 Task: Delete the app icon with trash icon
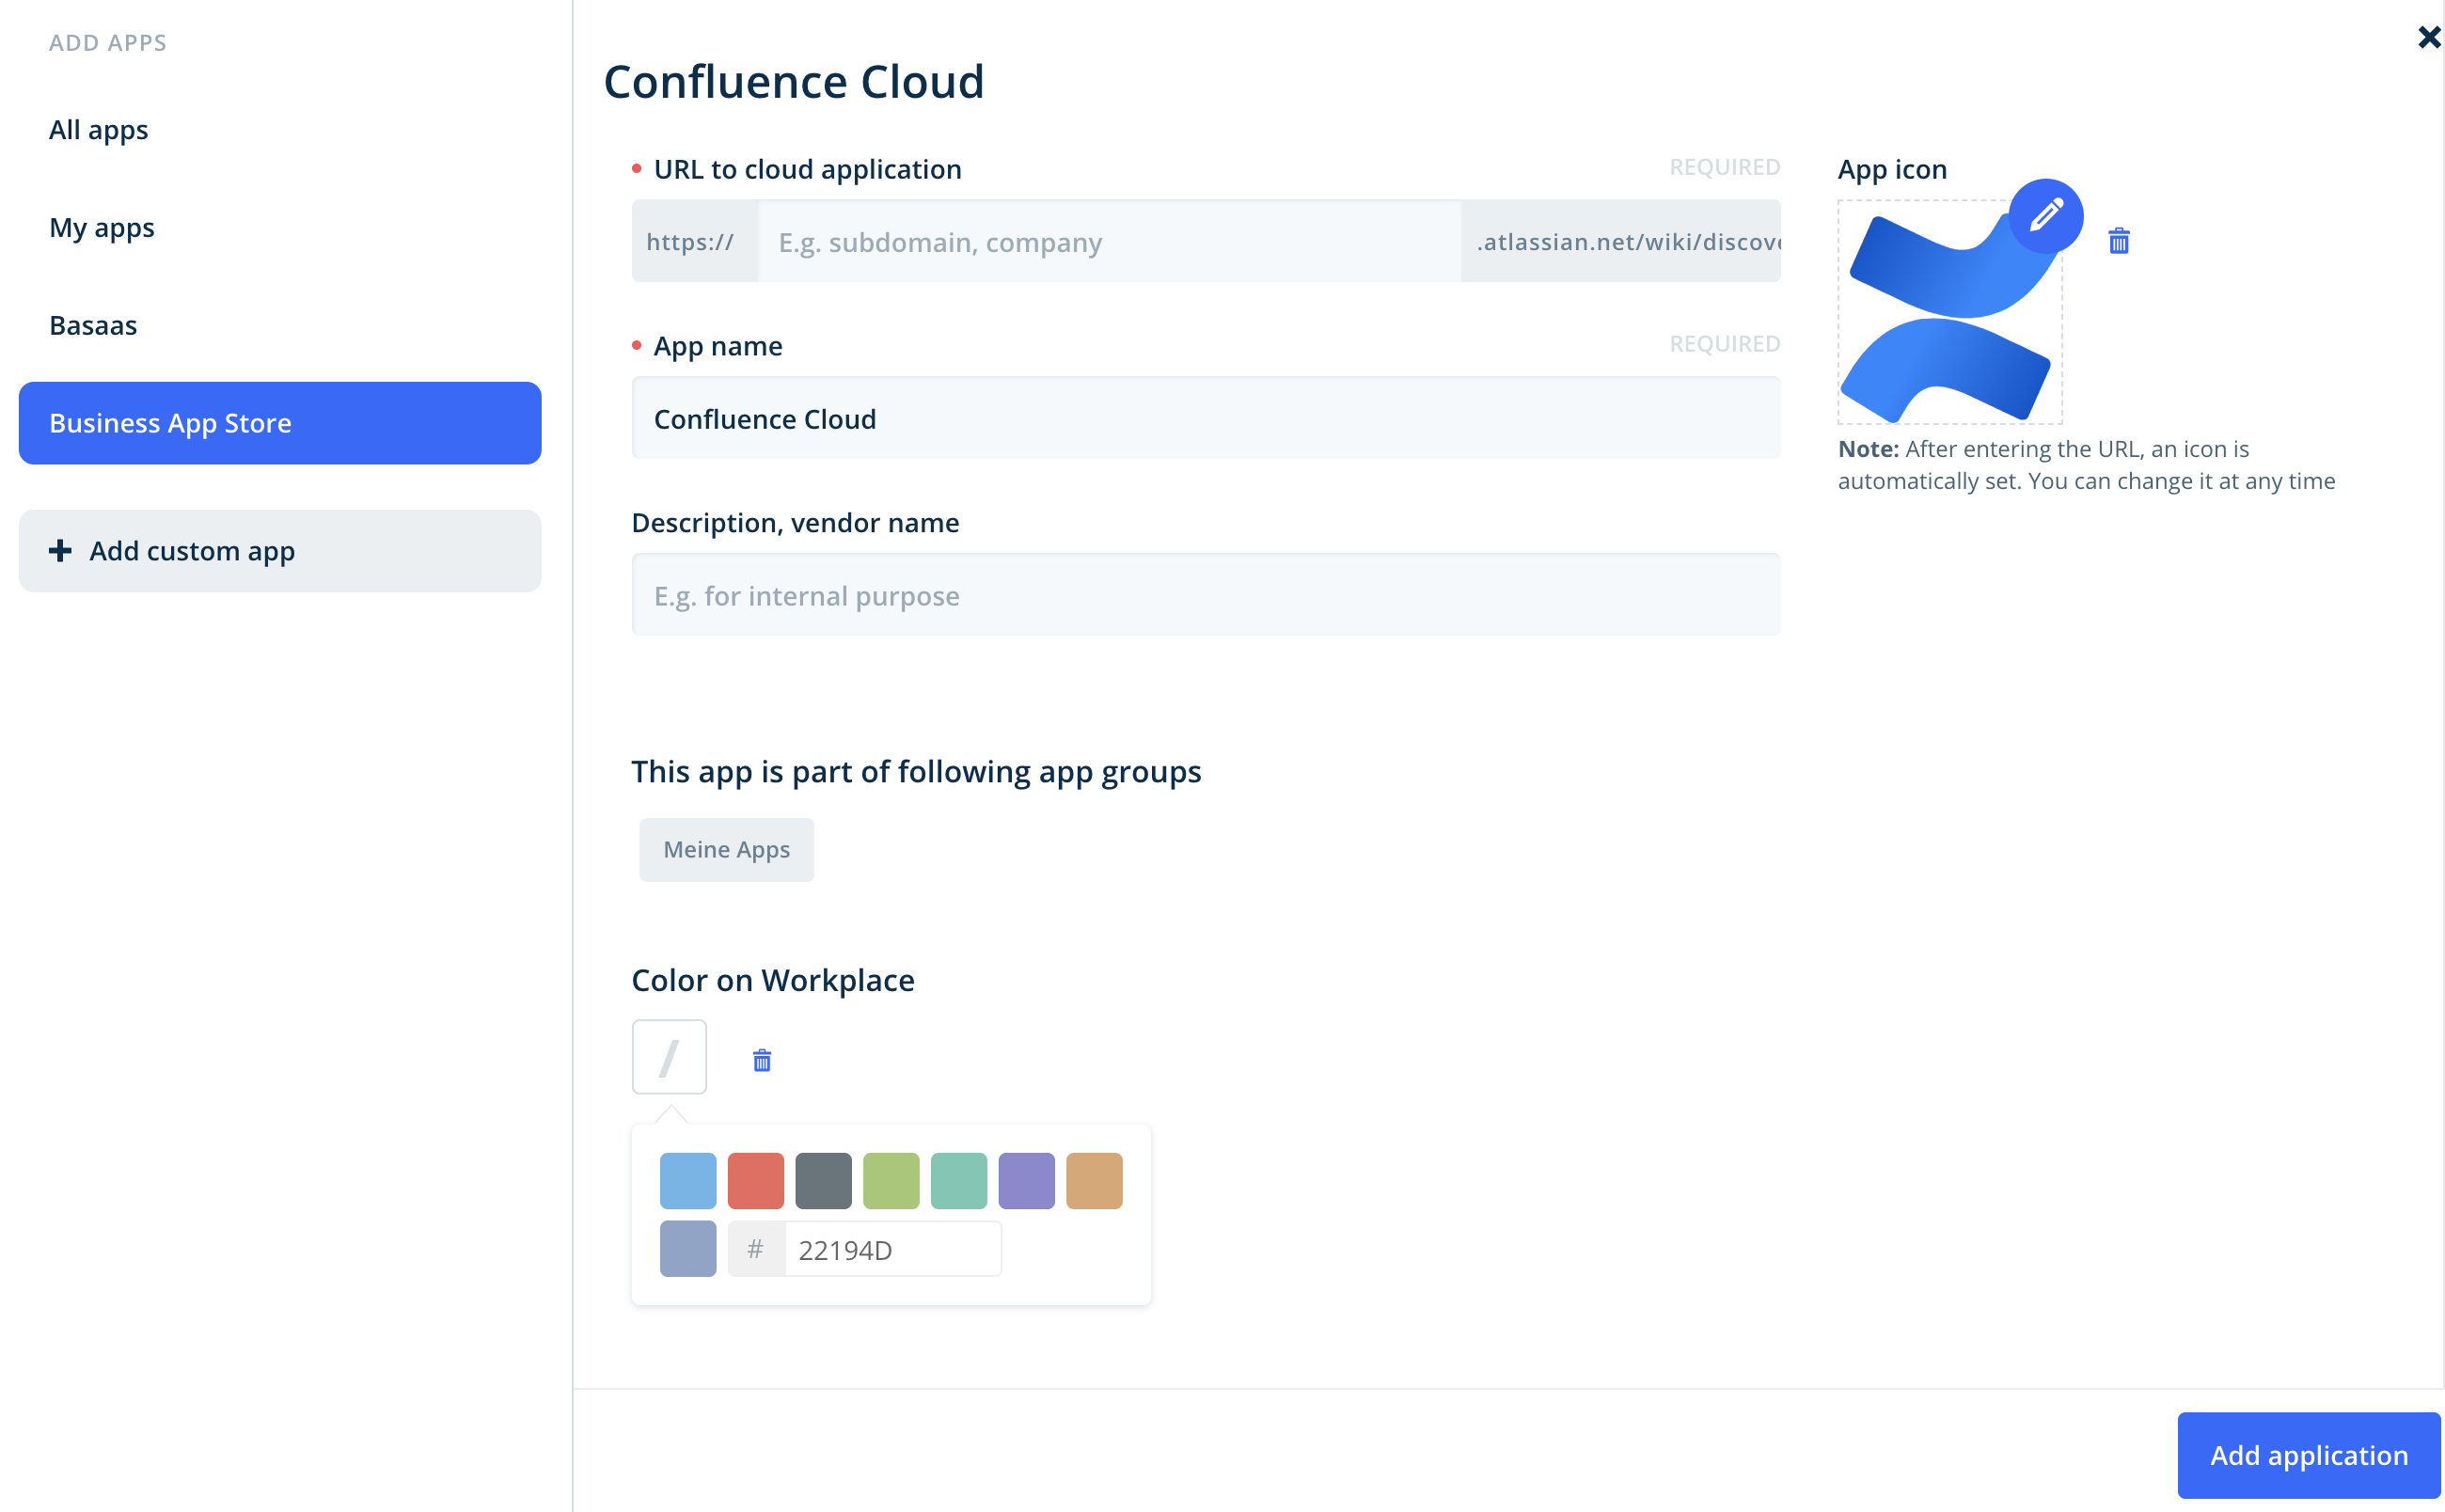point(2118,241)
